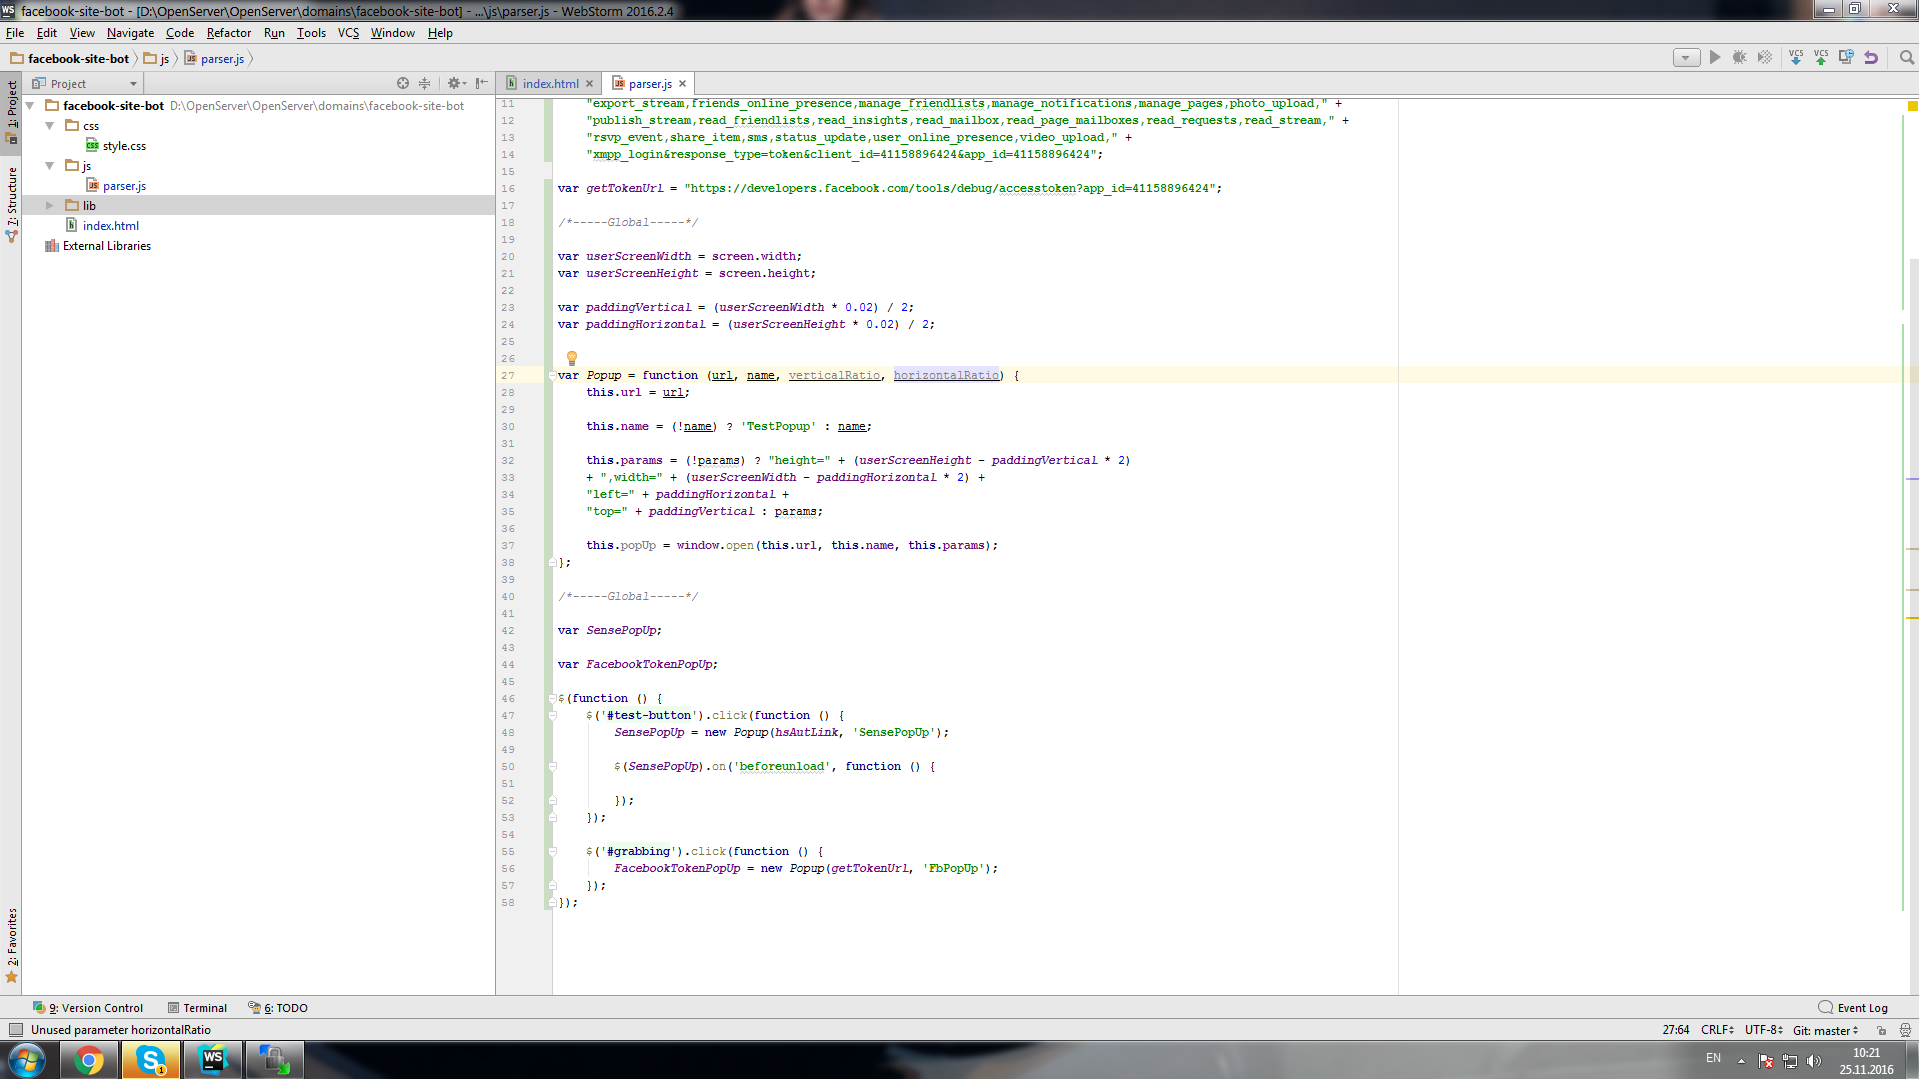The height and width of the screenshot is (1079, 1919).
Task: Click inspection status square above error stripe
Action: (1912, 105)
